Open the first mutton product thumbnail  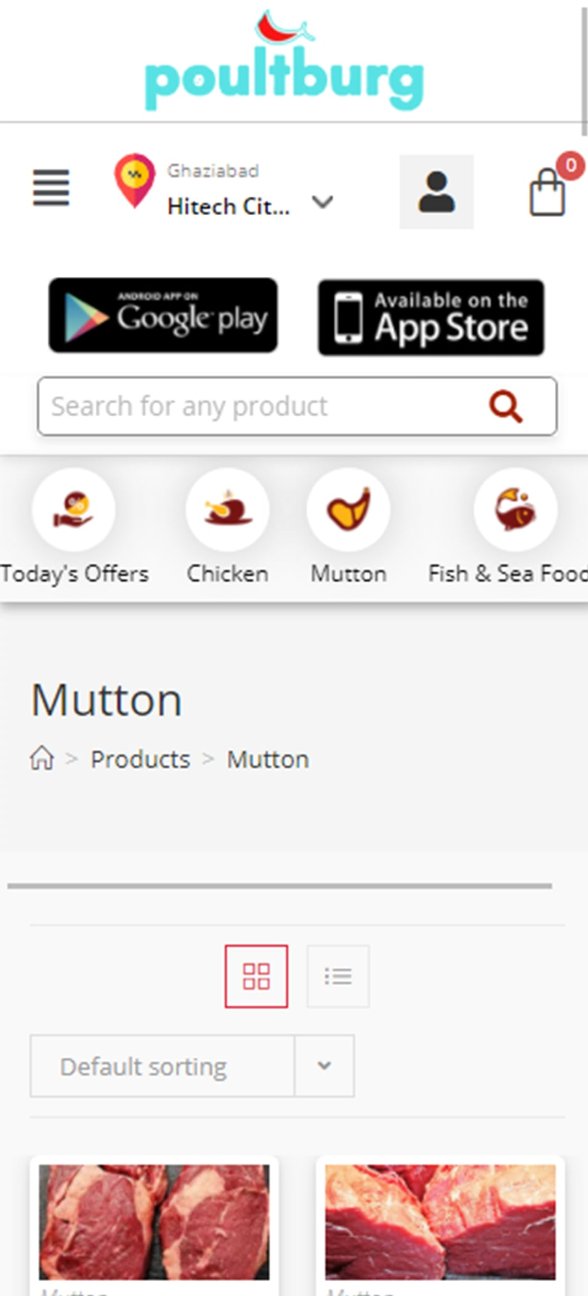[x=154, y=1222]
